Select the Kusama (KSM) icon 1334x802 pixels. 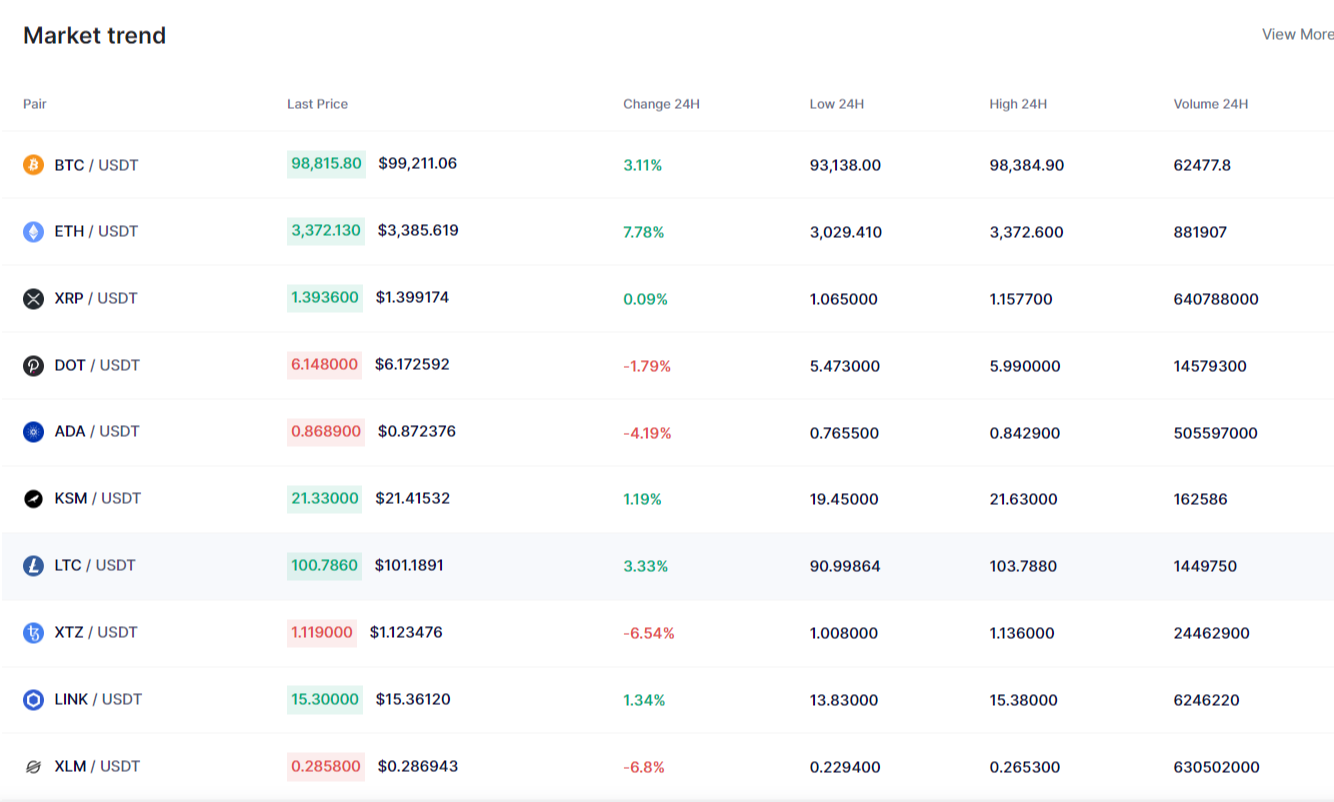(35, 498)
